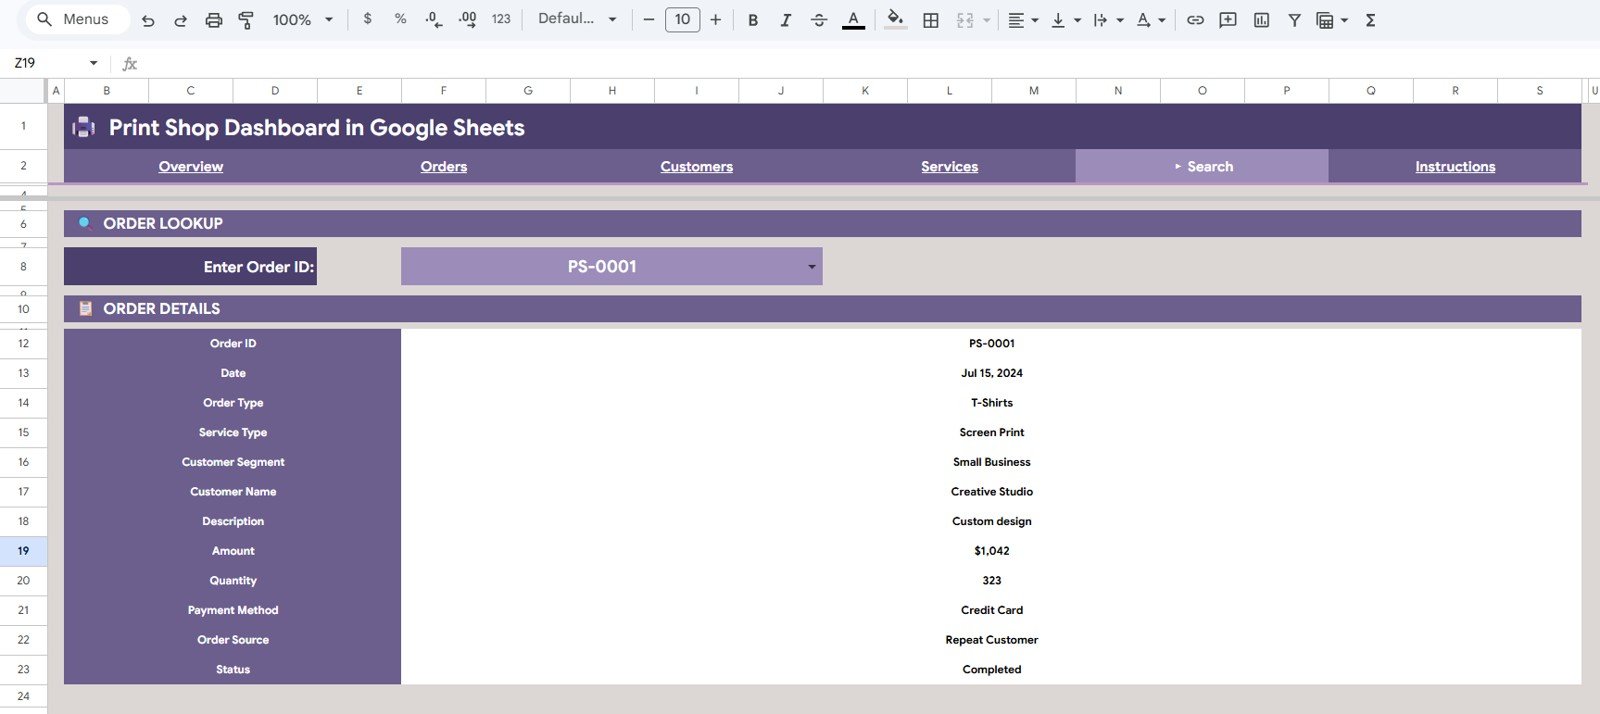The image size is (1600, 714).
Task: Click the undo icon
Action: tap(148, 20)
